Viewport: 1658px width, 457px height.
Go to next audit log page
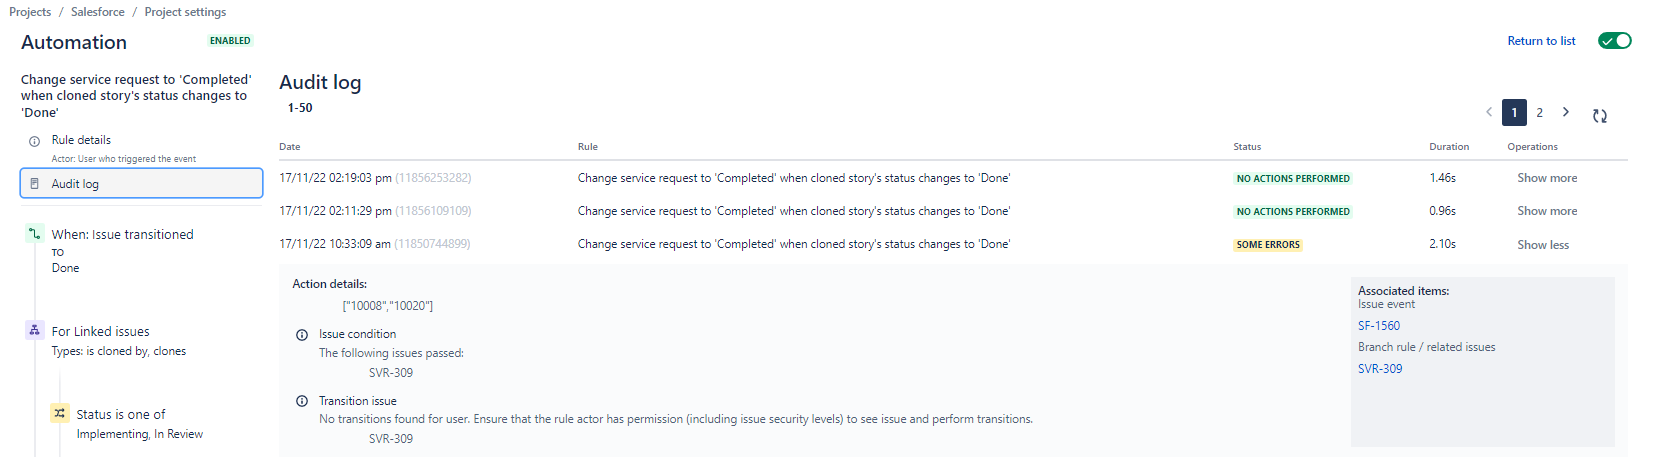click(x=1566, y=112)
